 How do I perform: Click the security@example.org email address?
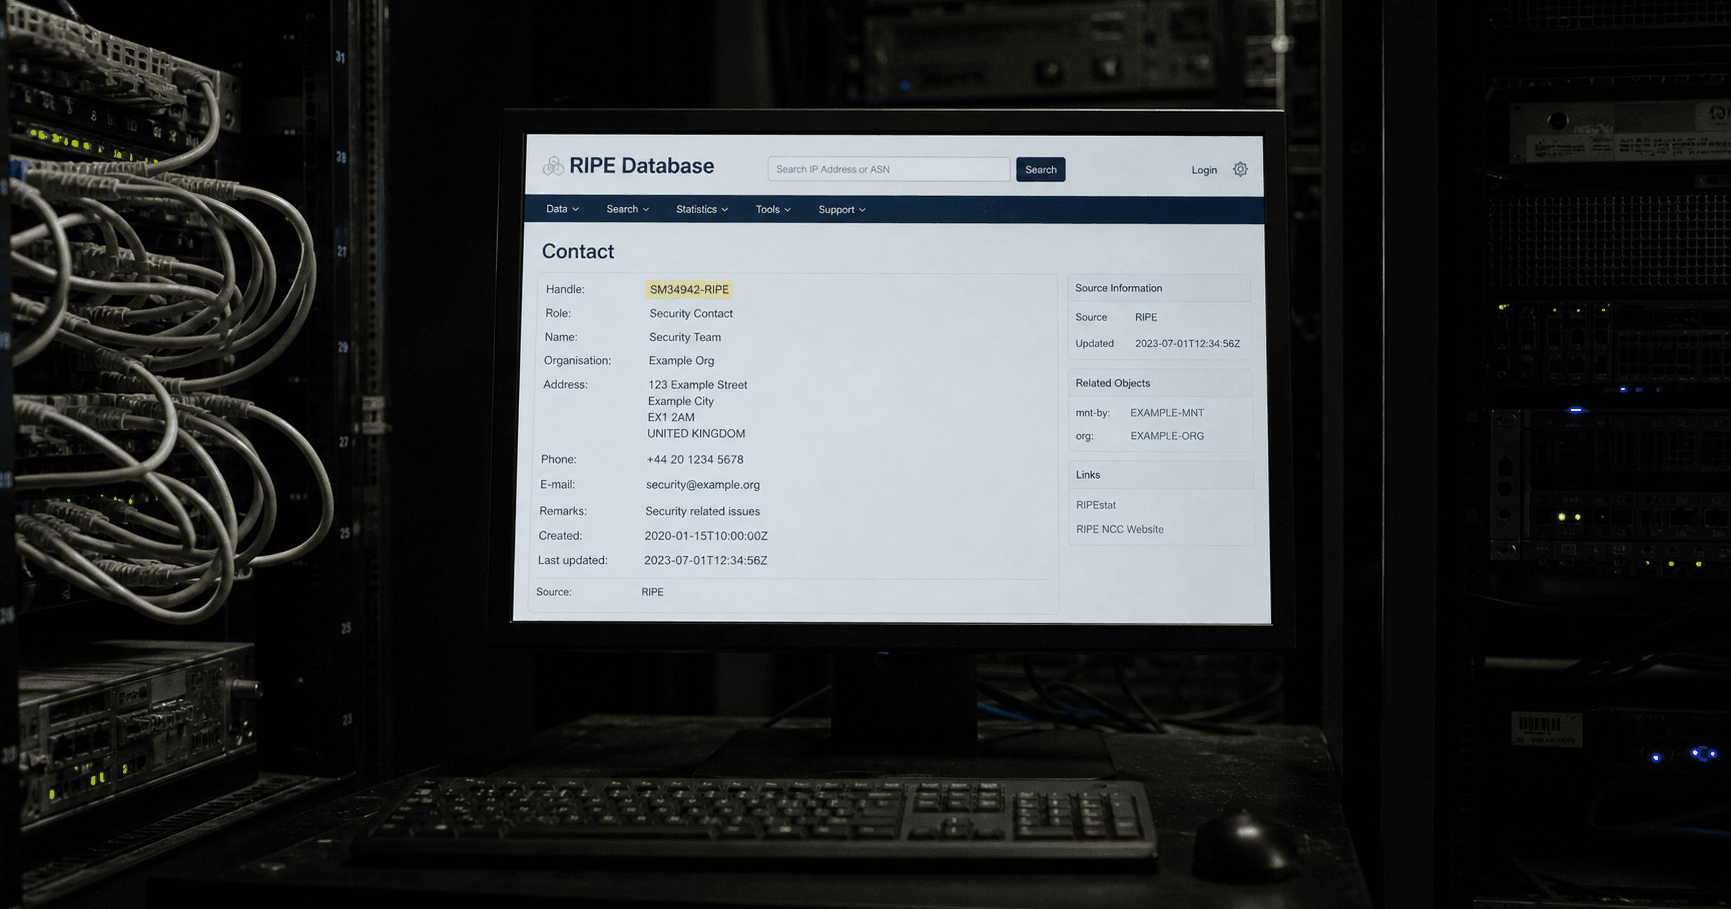(x=702, y=485)
